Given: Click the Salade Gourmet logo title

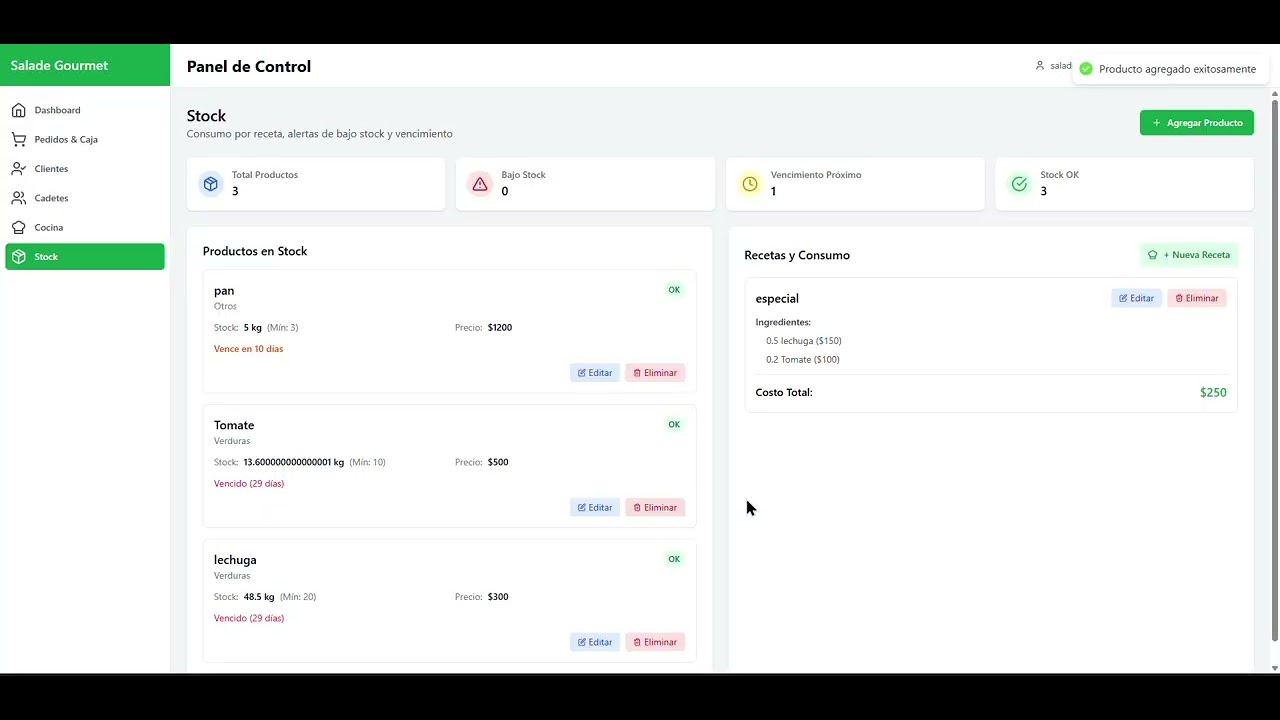Looking at the screenshot, I should click(x=59, y=66).
